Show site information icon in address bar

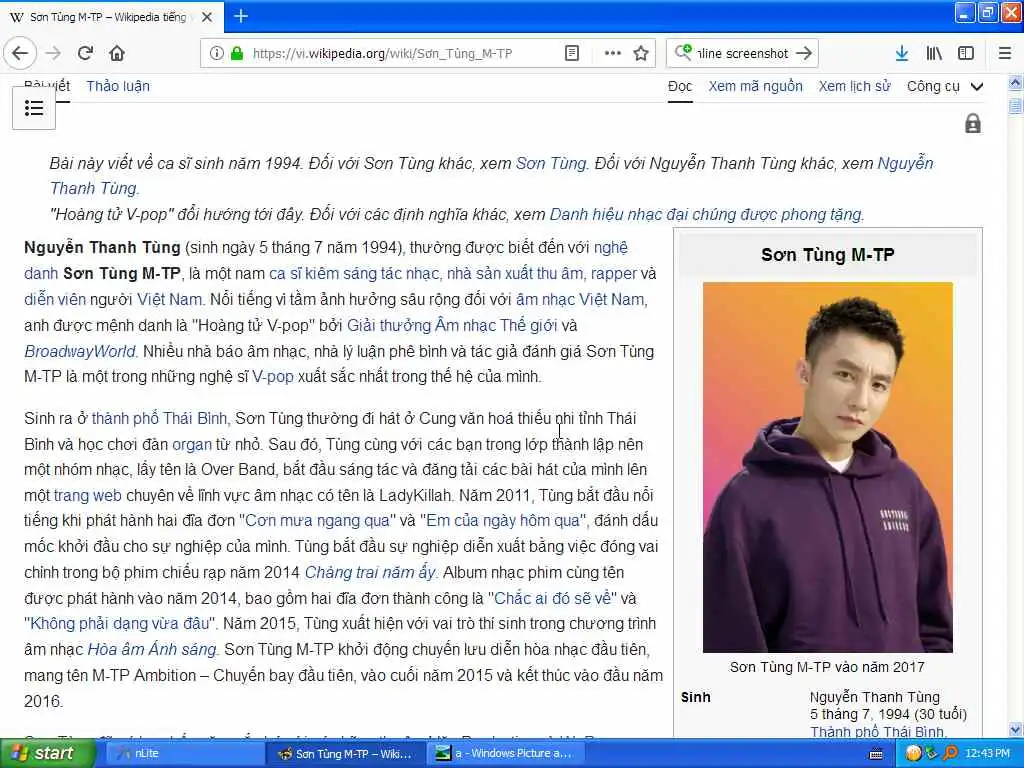[x=217, y=53]
